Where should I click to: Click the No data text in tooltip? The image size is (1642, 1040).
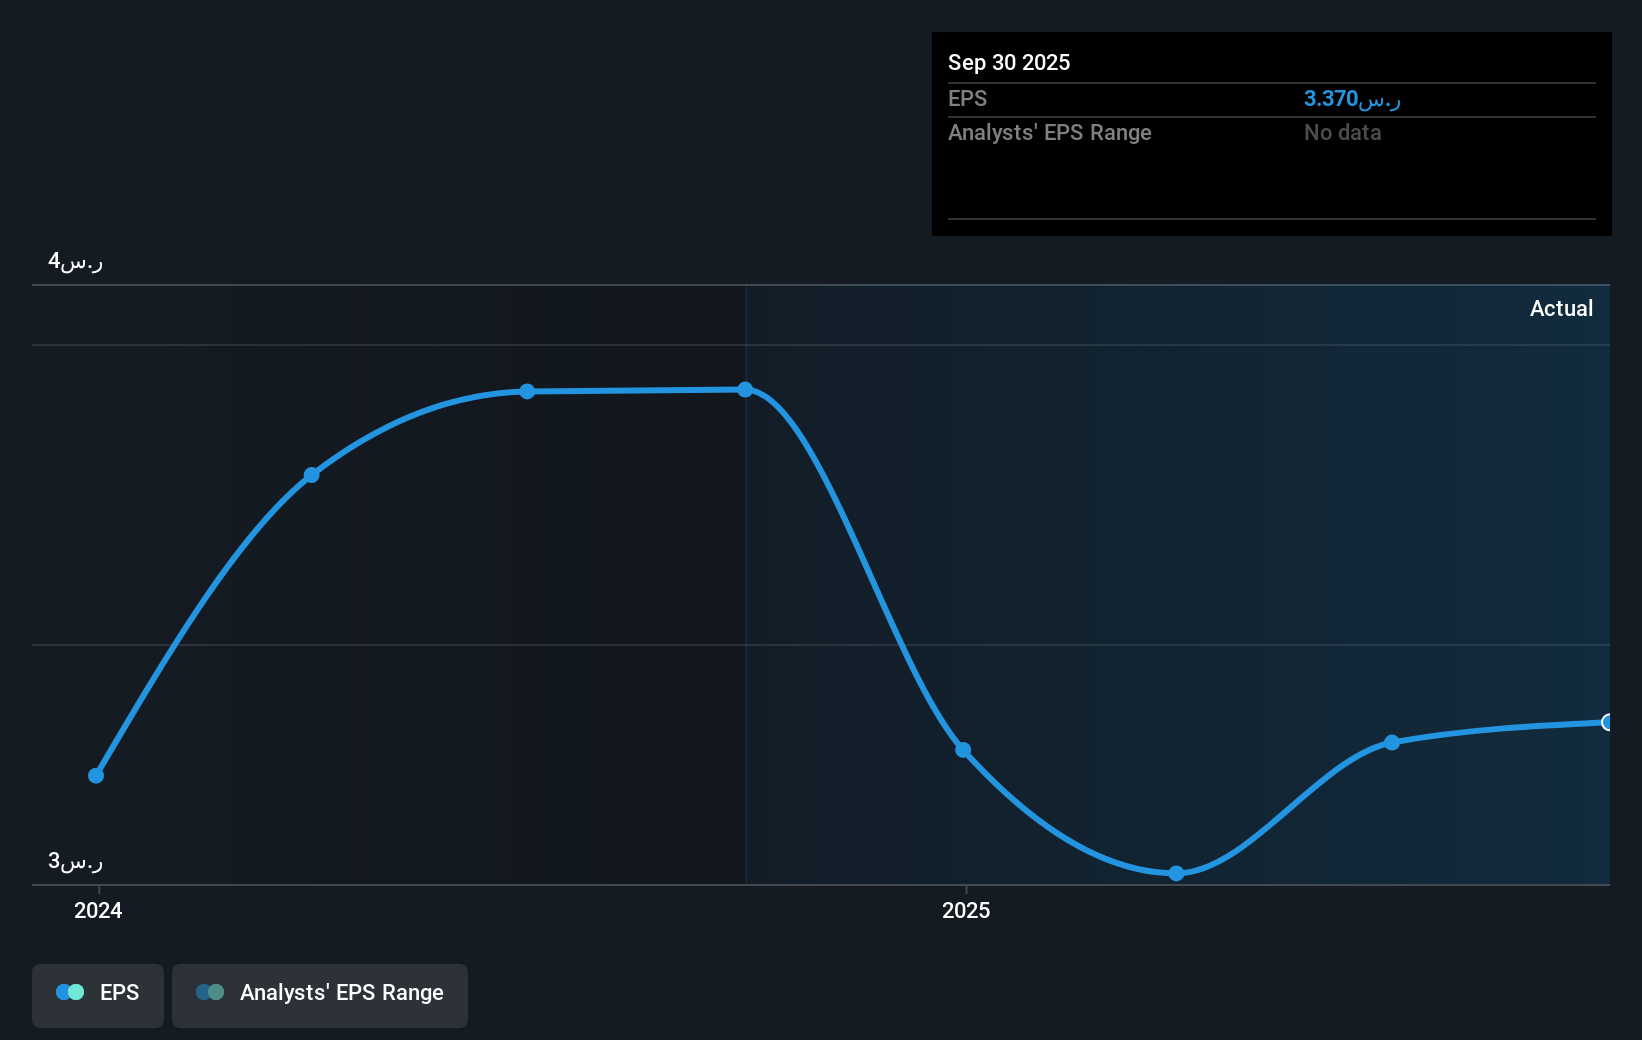click(1342, 132)
